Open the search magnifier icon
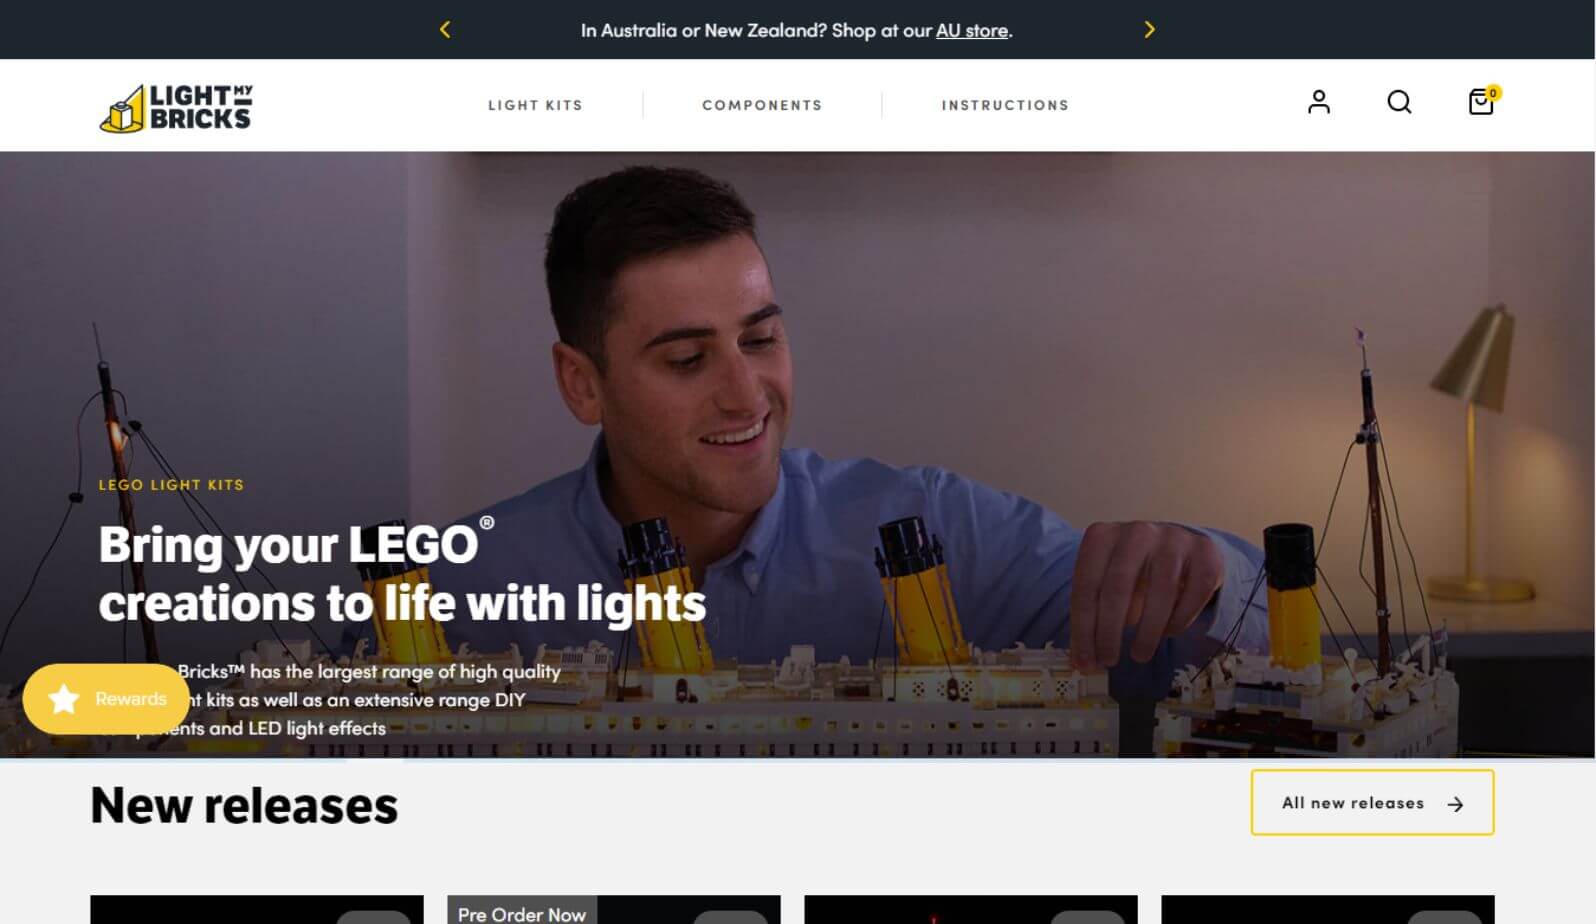Viewport: 1596px width, 924px height. 1399,102
